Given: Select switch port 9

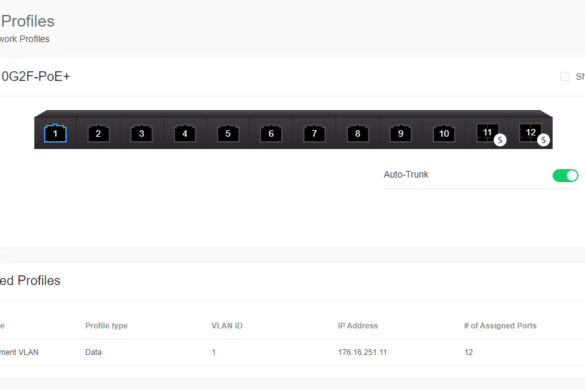Looking at the screenshot, I should pos(401,133).
